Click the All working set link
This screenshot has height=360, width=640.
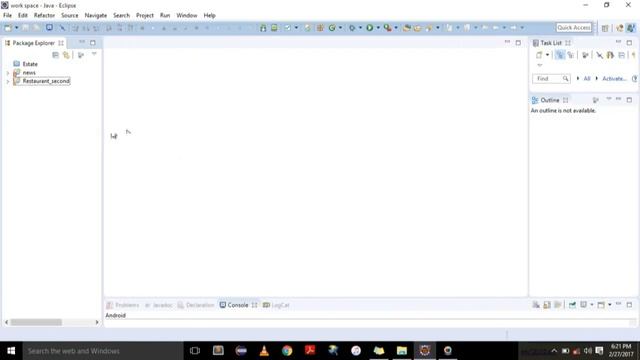(587, 78)
